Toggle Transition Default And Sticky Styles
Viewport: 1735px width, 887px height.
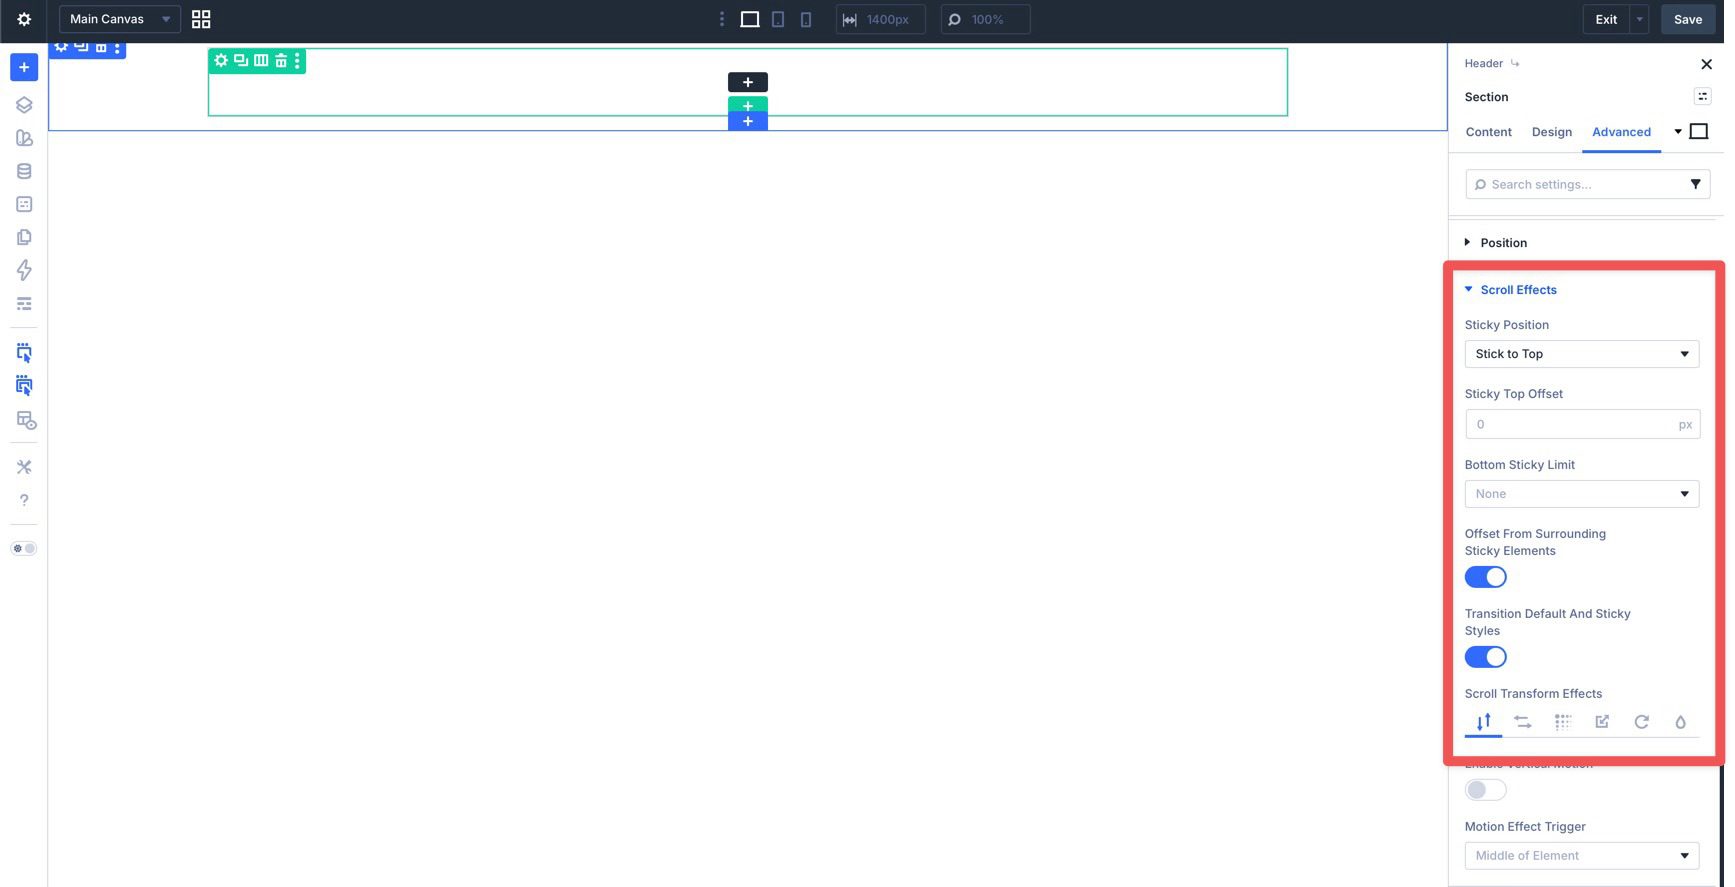pos(1485,657)
